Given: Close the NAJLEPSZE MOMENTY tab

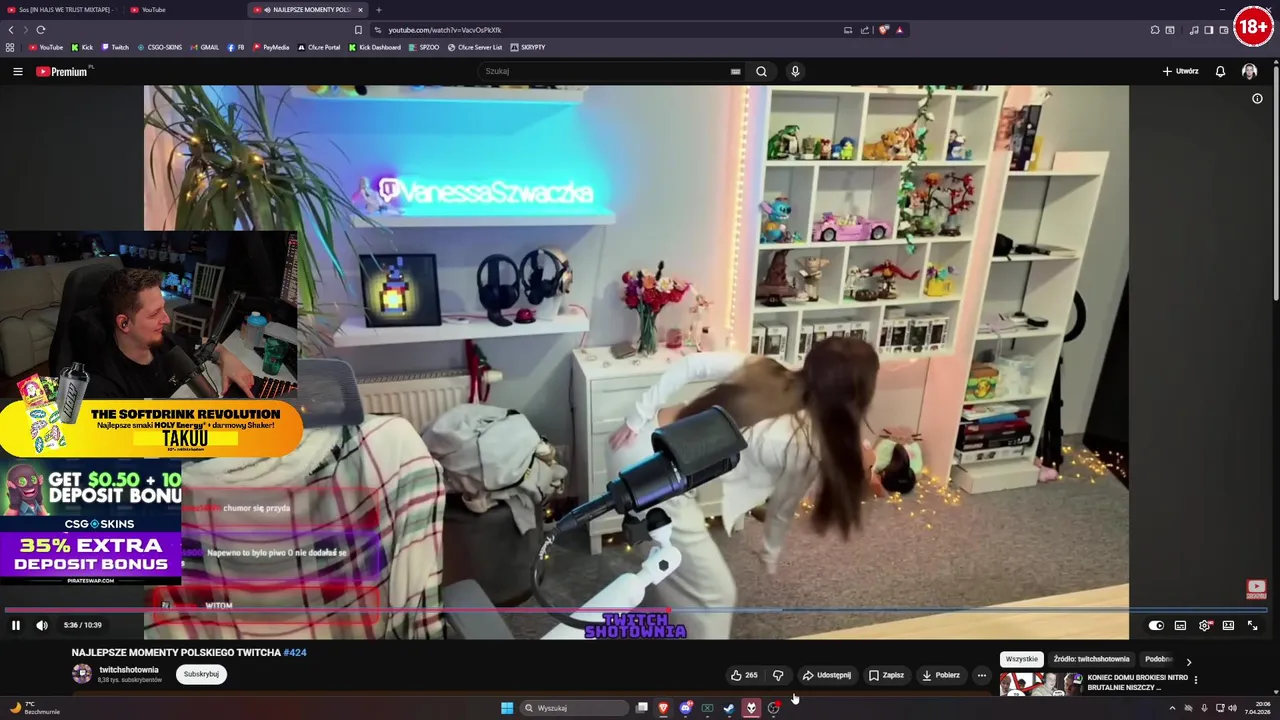Looking at the screenshot, I should click(360, 10).
